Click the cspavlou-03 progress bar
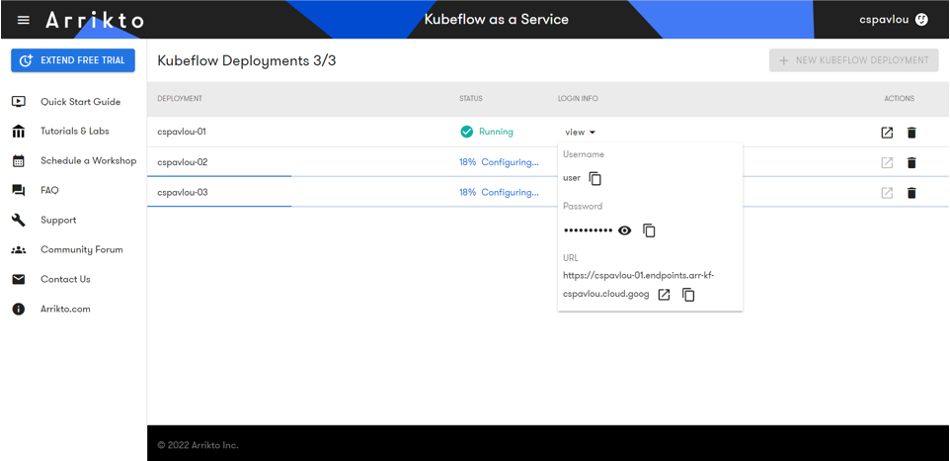The width and height of the screenshot is (950, 461). click(548, 207)
